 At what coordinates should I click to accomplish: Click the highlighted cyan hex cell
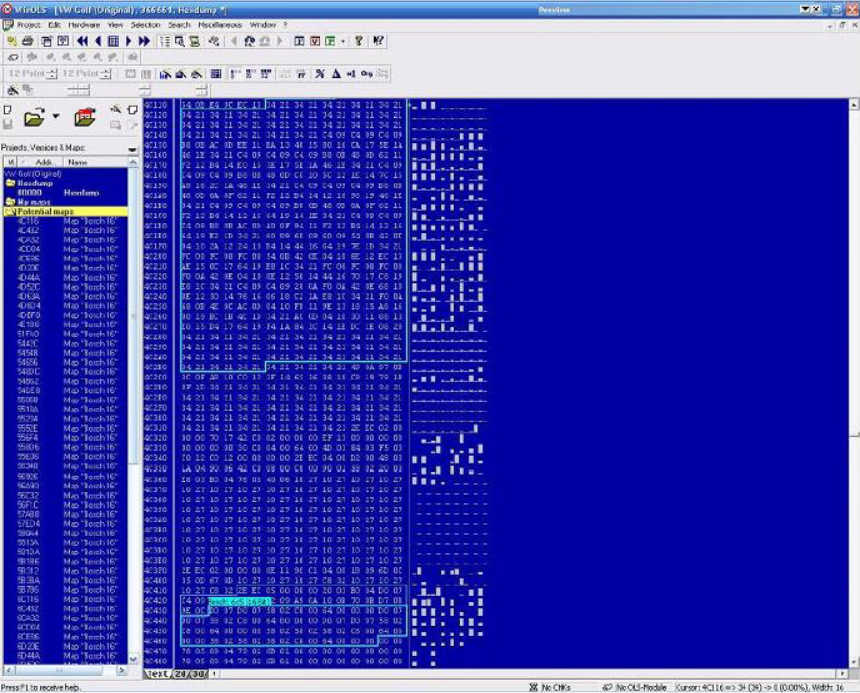tap(240, 601)
